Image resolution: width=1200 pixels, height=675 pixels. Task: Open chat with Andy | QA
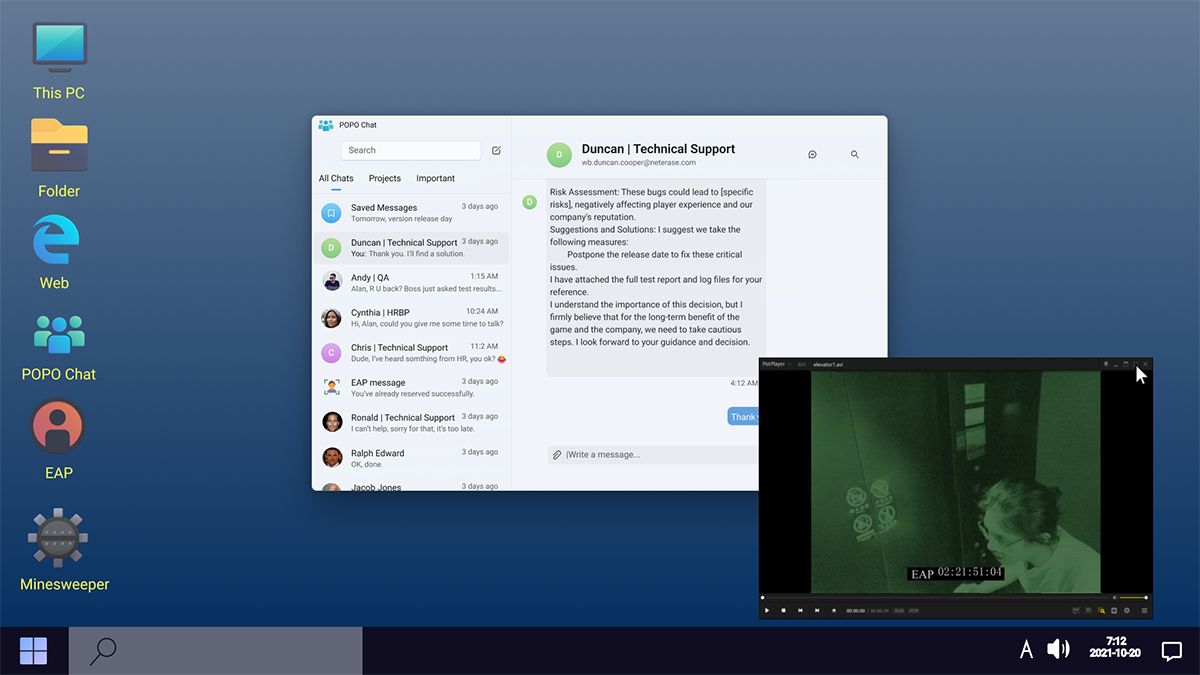412,283
